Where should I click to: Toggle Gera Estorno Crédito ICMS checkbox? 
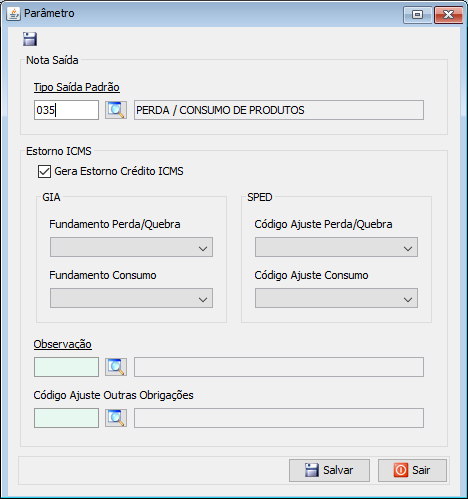[44, 171]
